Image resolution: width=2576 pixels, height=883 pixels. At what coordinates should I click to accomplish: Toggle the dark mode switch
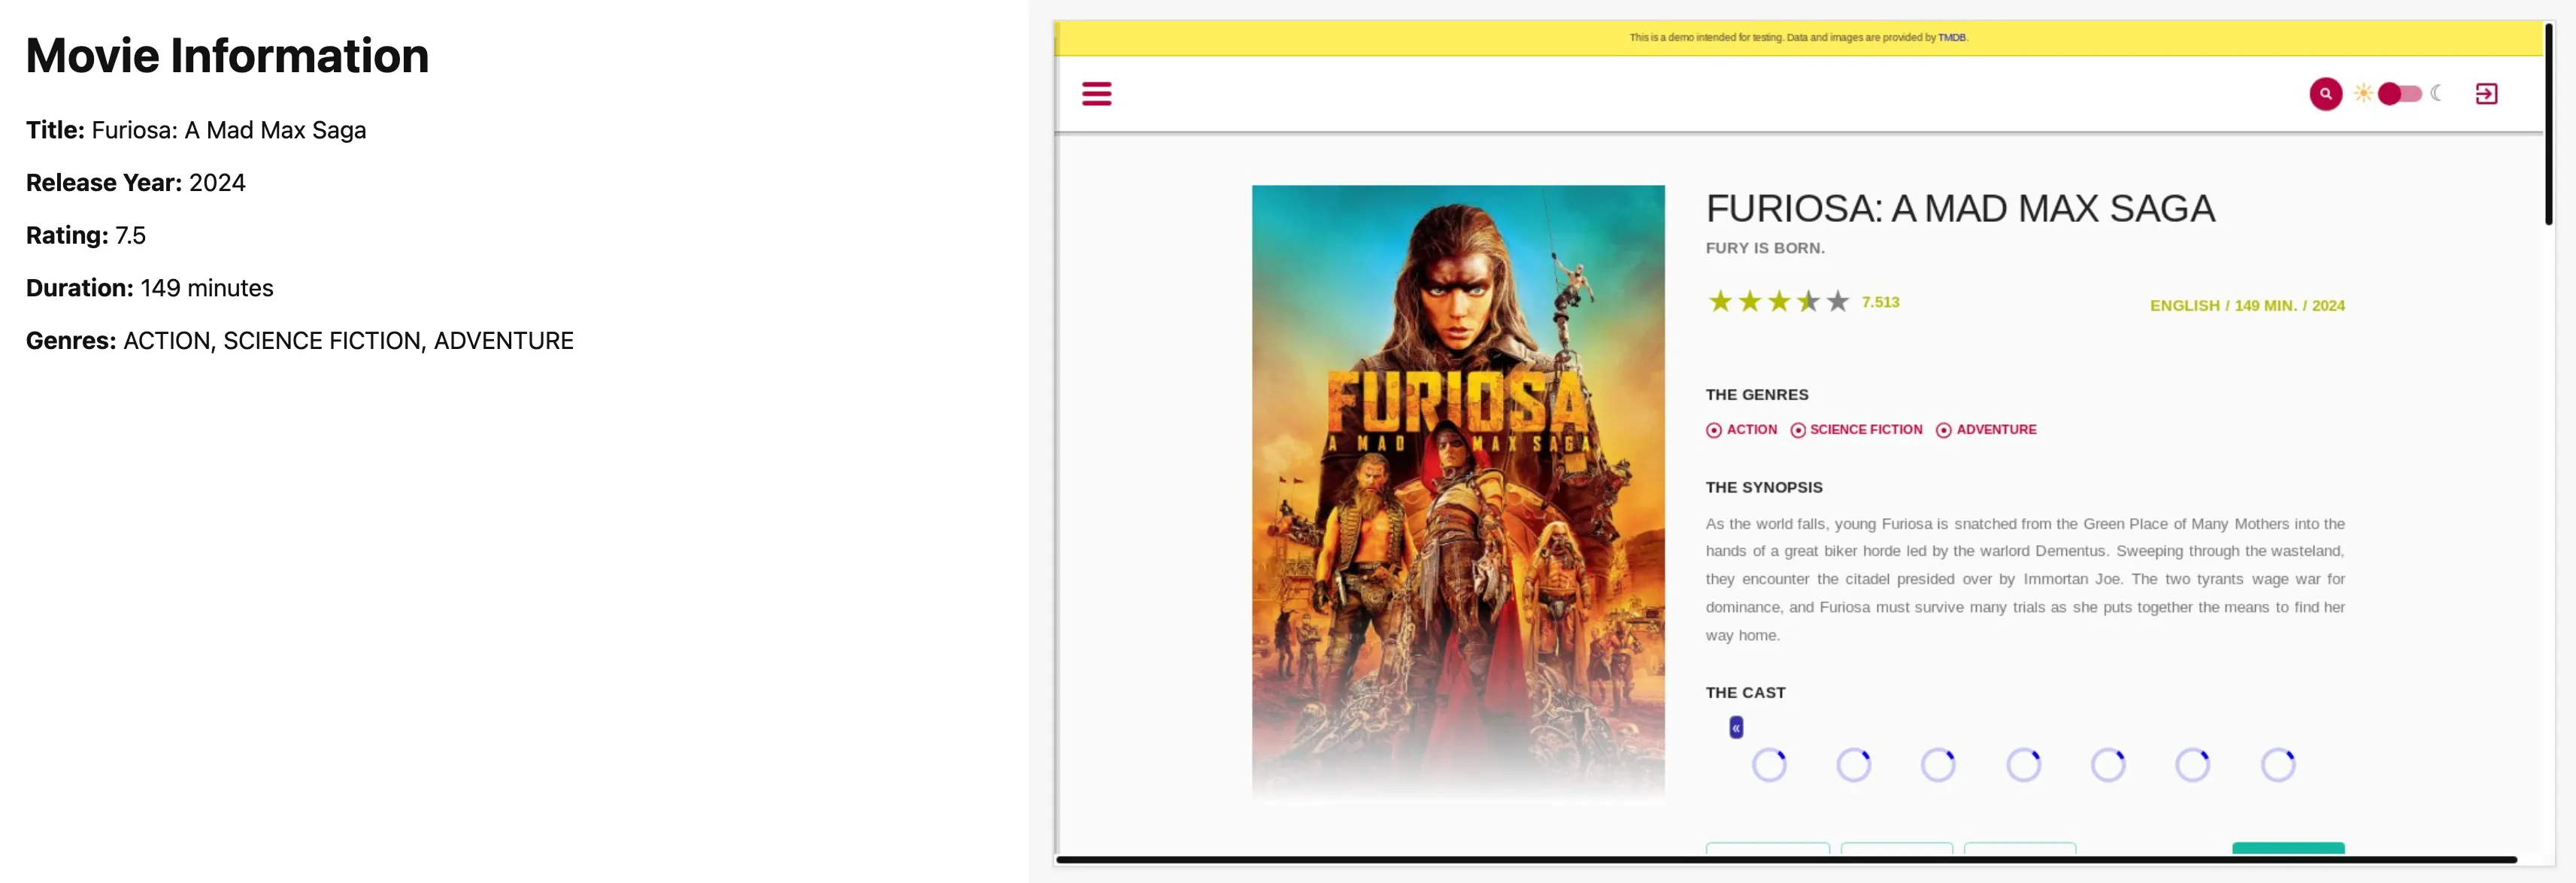point(2399,94)
